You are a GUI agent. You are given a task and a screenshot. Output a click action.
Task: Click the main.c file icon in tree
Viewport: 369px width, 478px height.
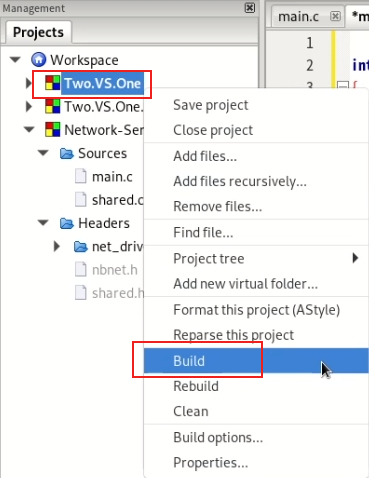click(x=81, y=176)
